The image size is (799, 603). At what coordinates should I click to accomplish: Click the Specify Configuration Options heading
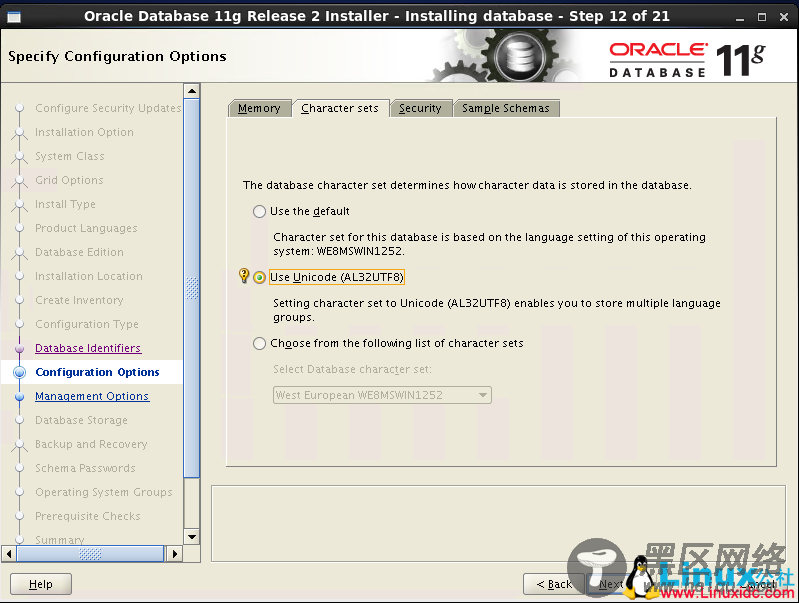coord(117,56)
